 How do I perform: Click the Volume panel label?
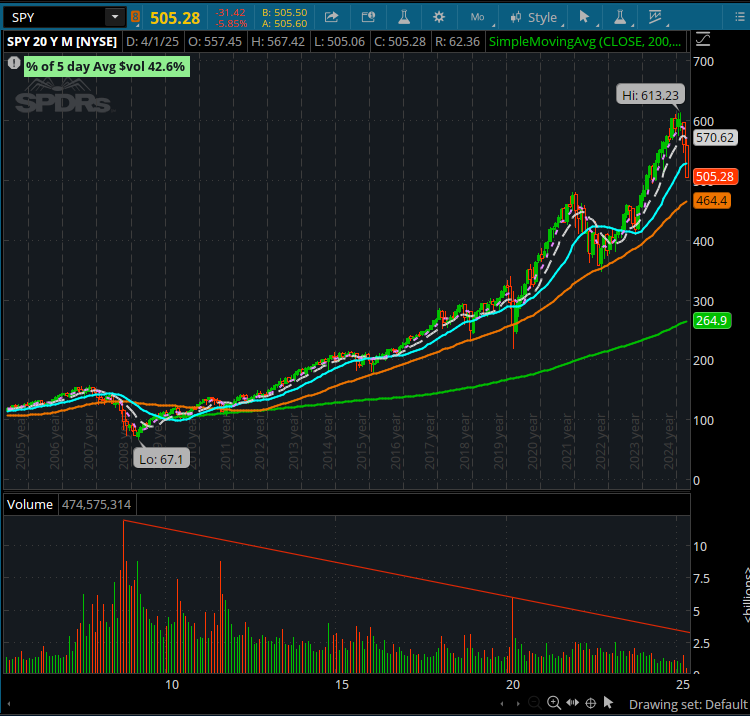30,505
